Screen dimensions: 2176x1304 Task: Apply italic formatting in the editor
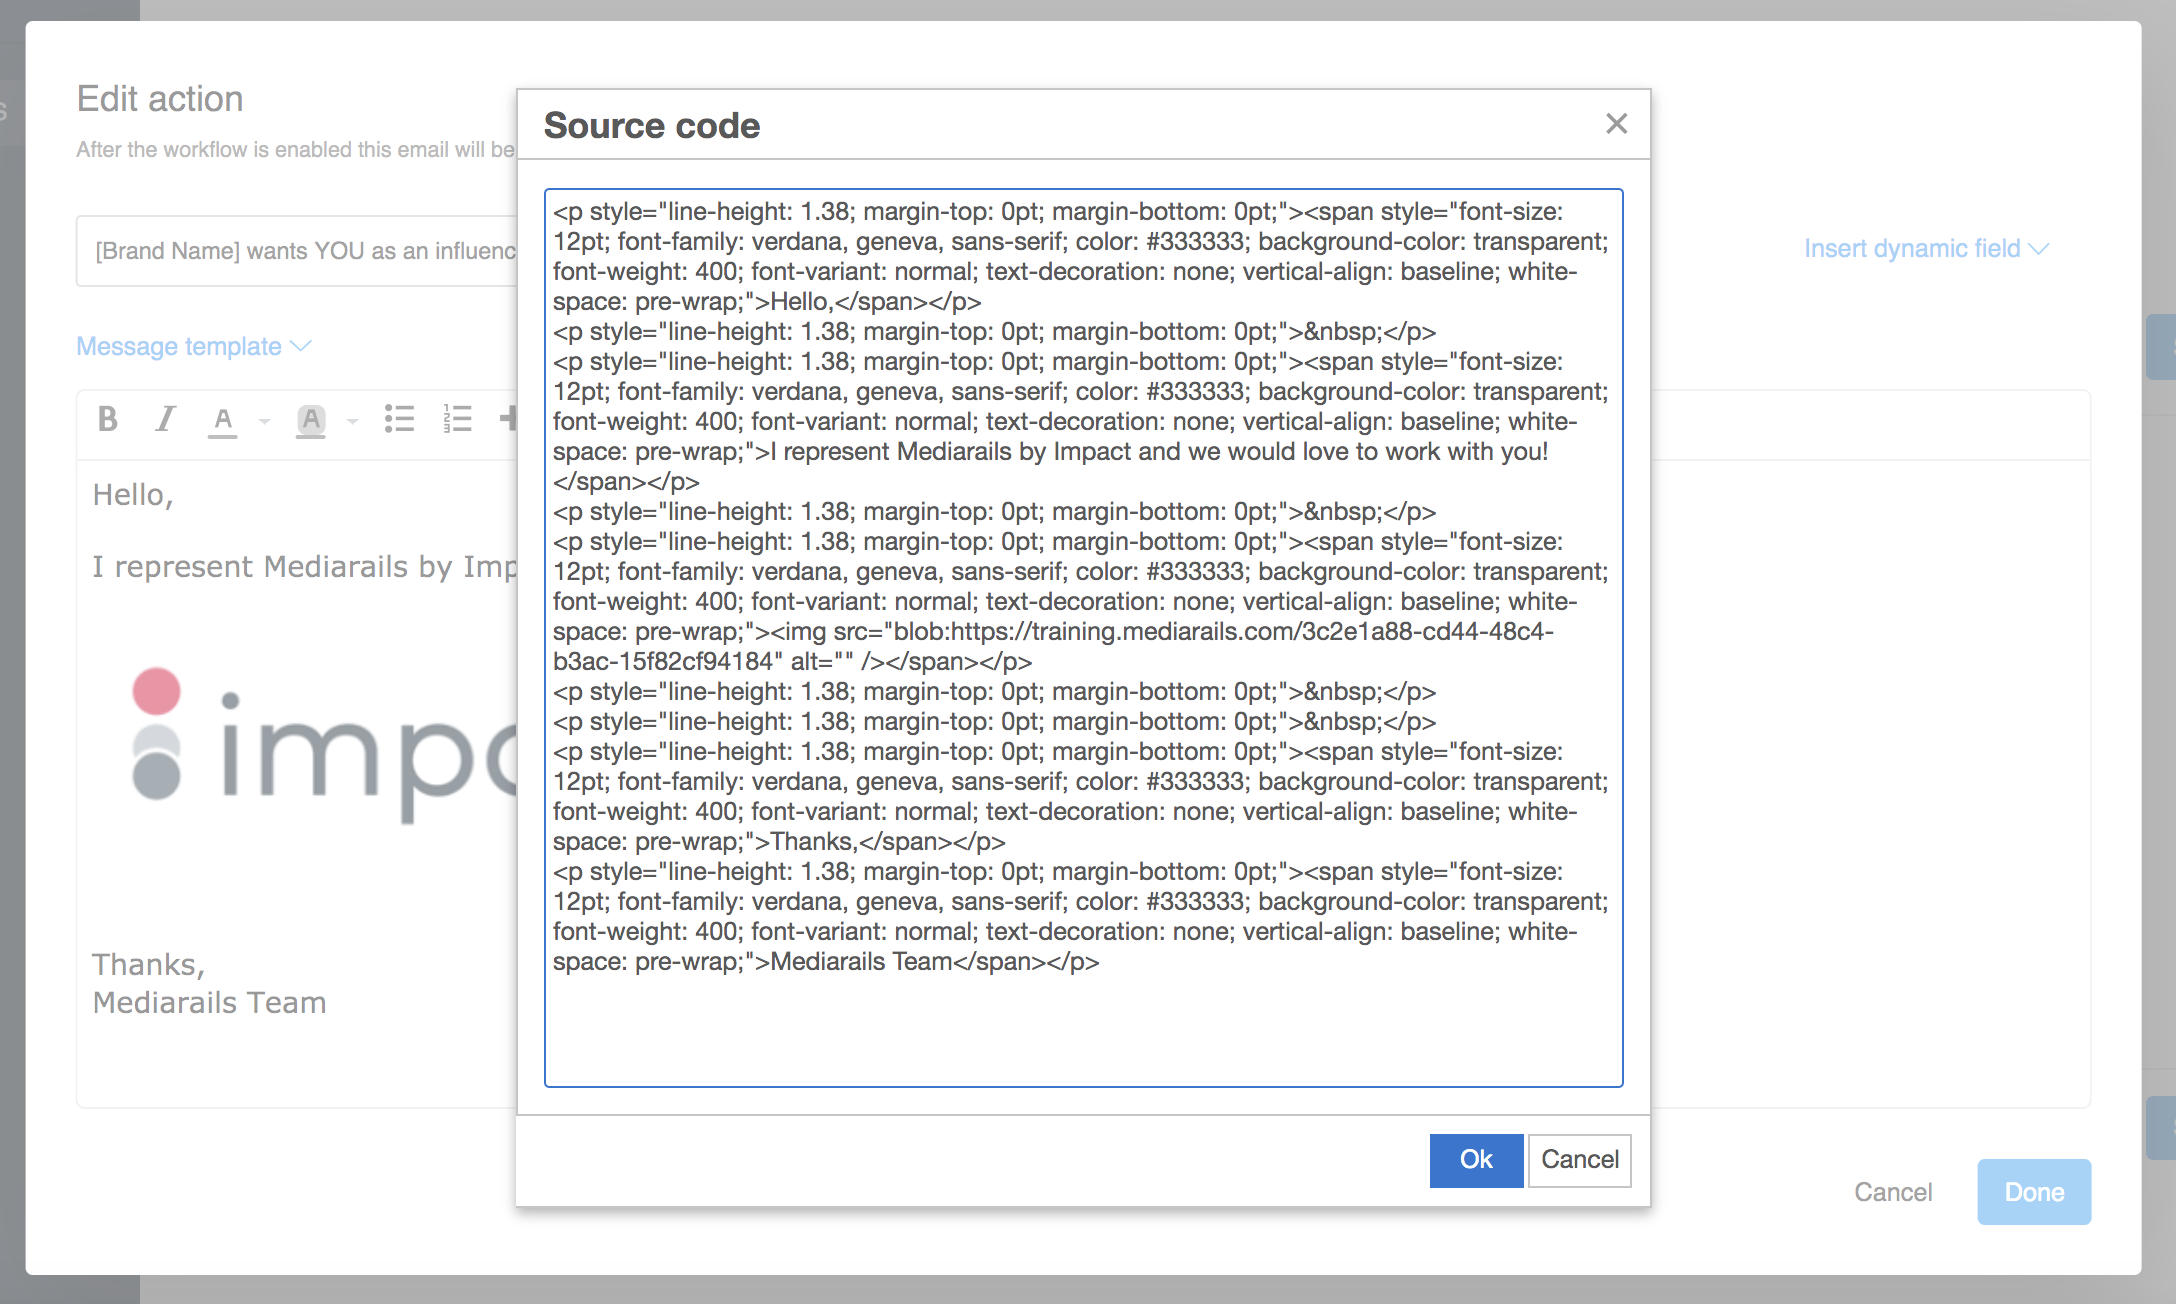click(165, 420)
